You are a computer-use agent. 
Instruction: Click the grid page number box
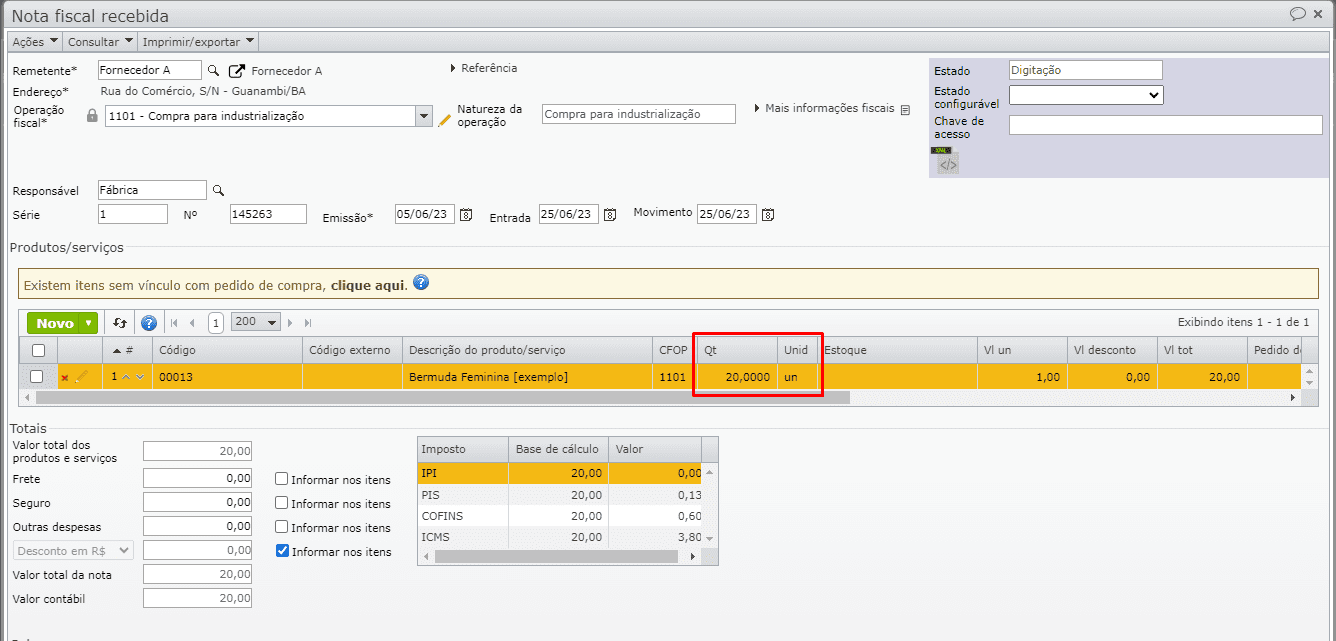(216, 323)
